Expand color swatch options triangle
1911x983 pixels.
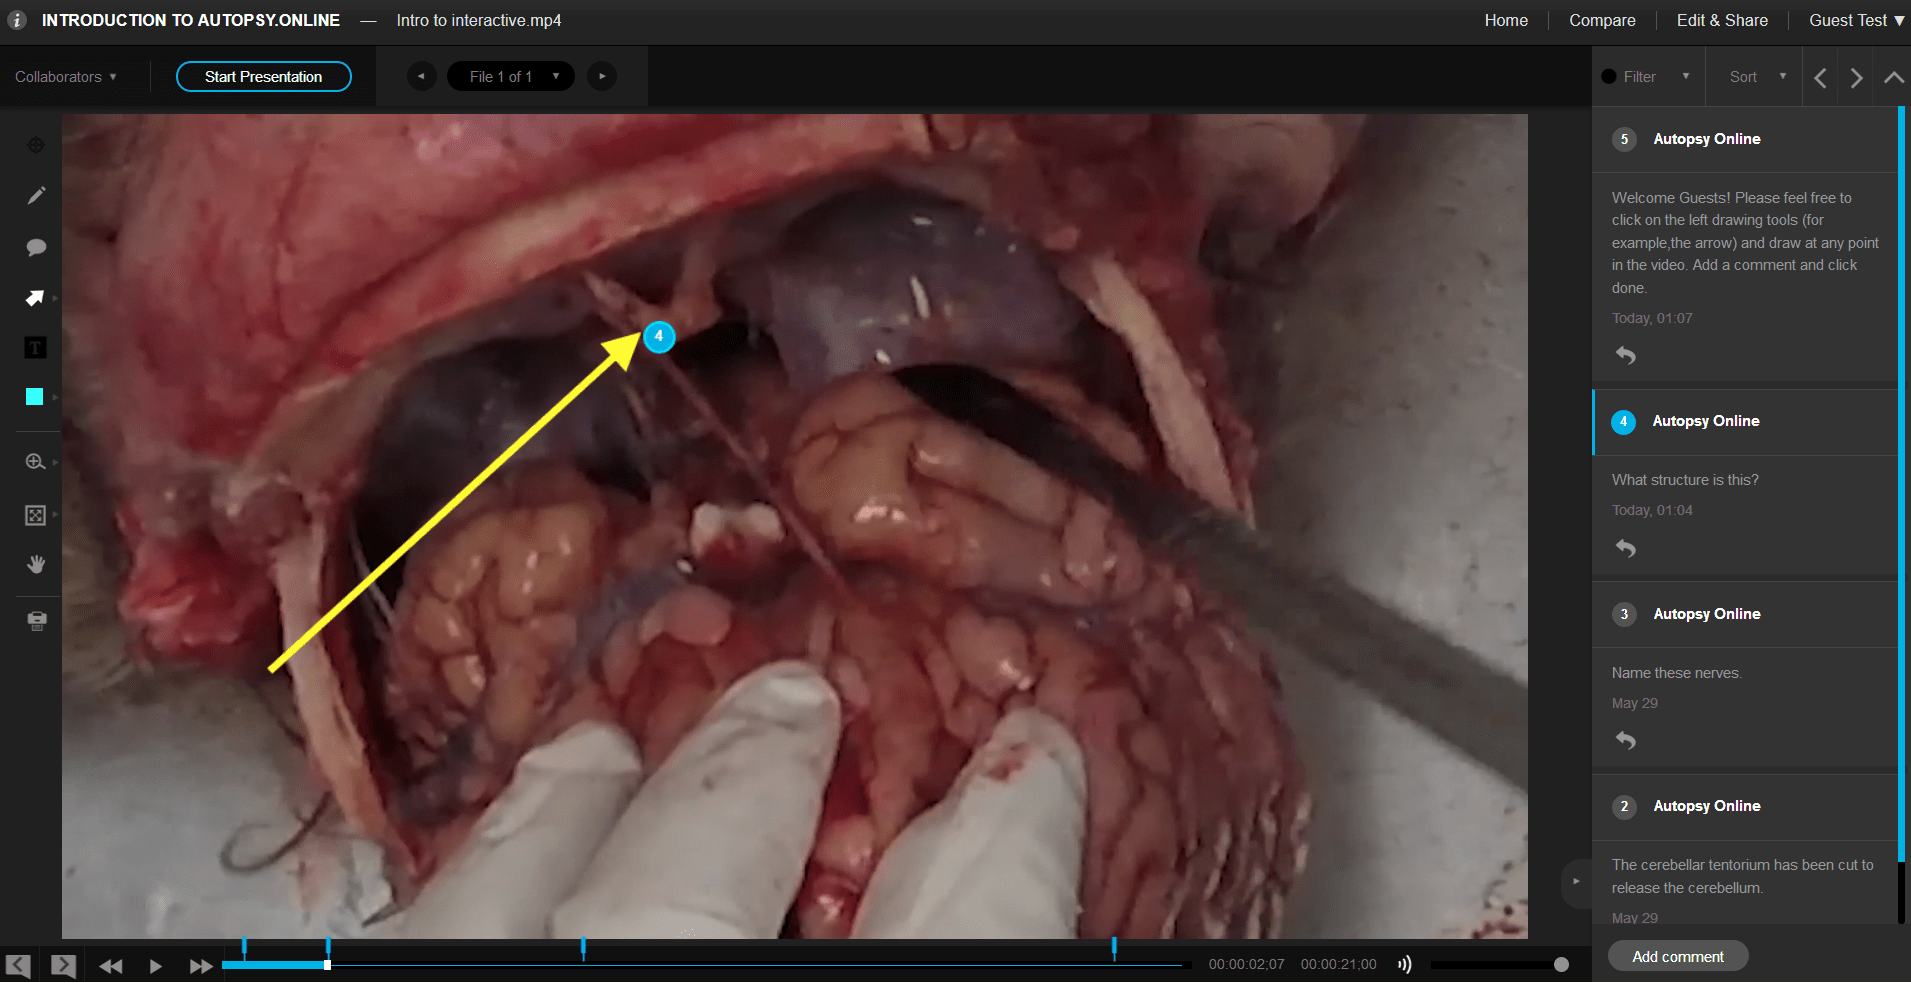[x=55, y=397]
